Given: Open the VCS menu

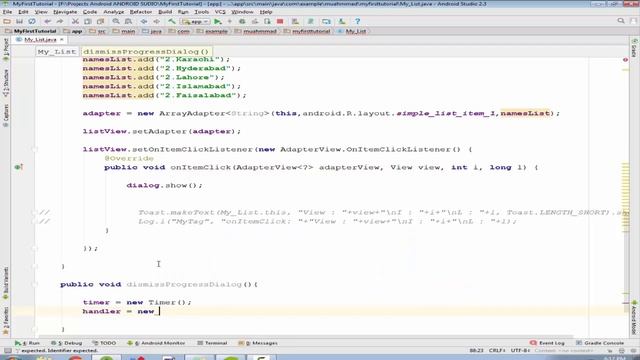Looking at the screenshot, I should (220, 12).
